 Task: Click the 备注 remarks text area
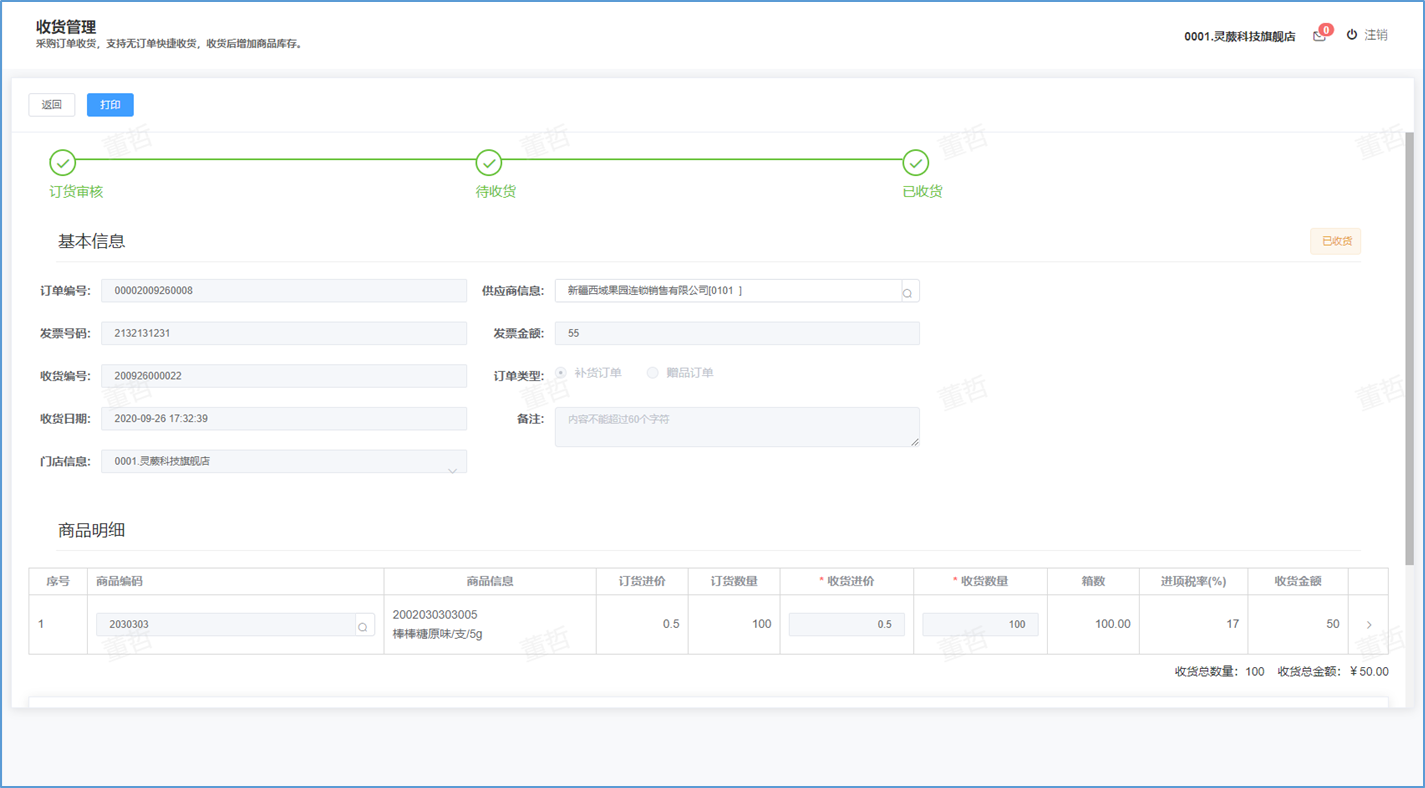pos(737,427)
